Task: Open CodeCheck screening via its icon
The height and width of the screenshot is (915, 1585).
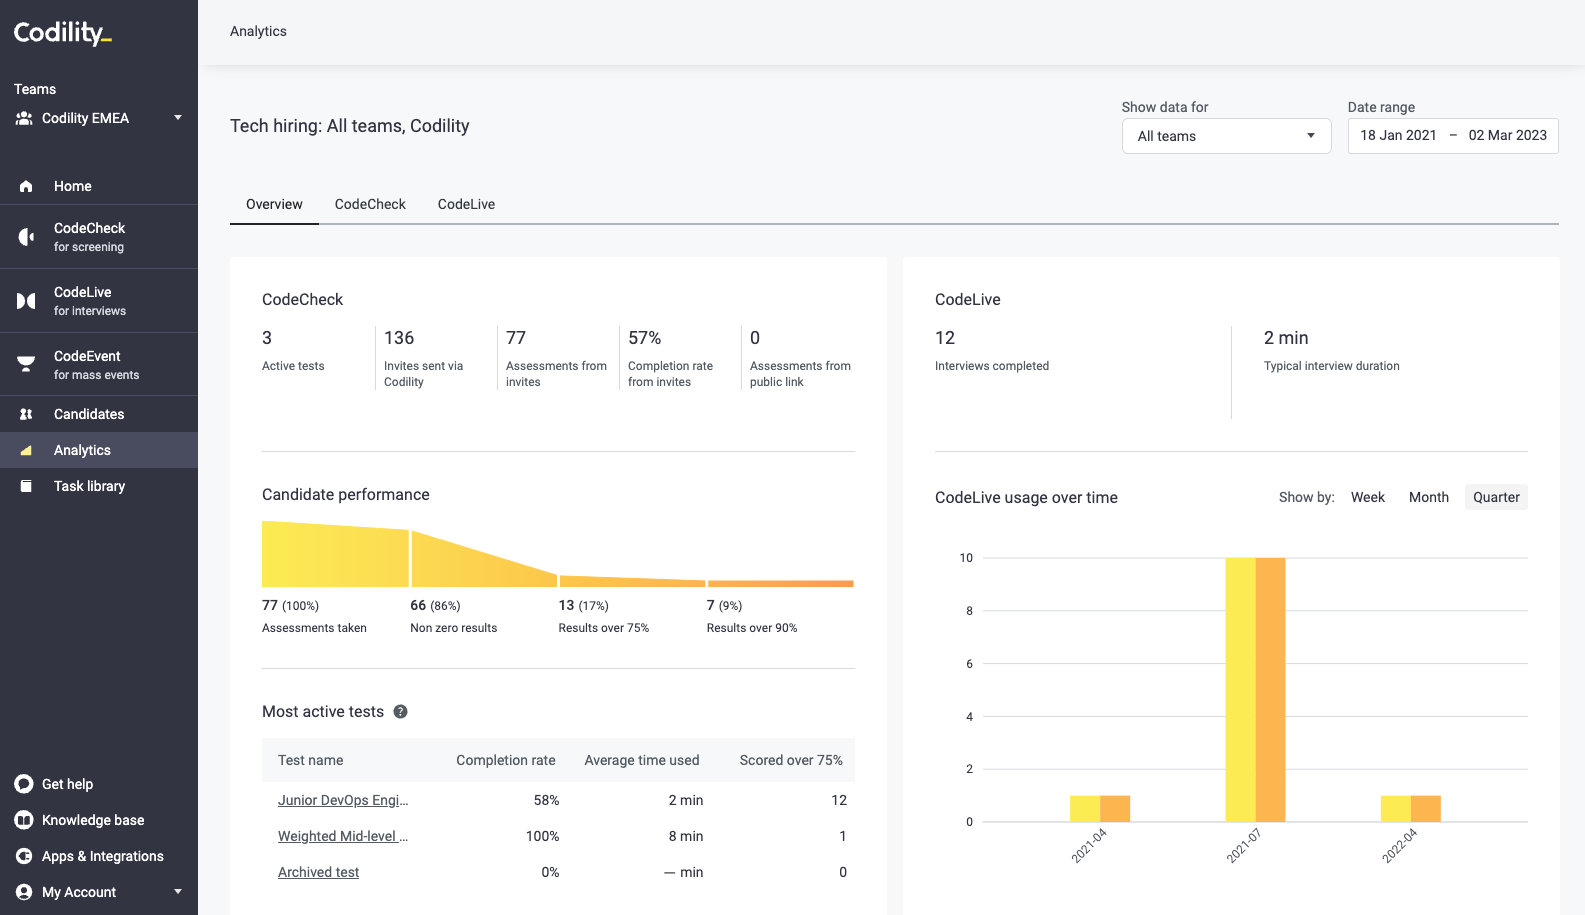Action: tap(26, 237)
